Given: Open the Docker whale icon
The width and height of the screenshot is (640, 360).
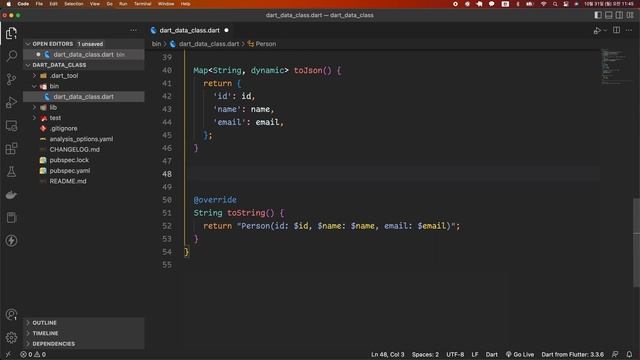Looking at the screenshot, I should 11,195.
